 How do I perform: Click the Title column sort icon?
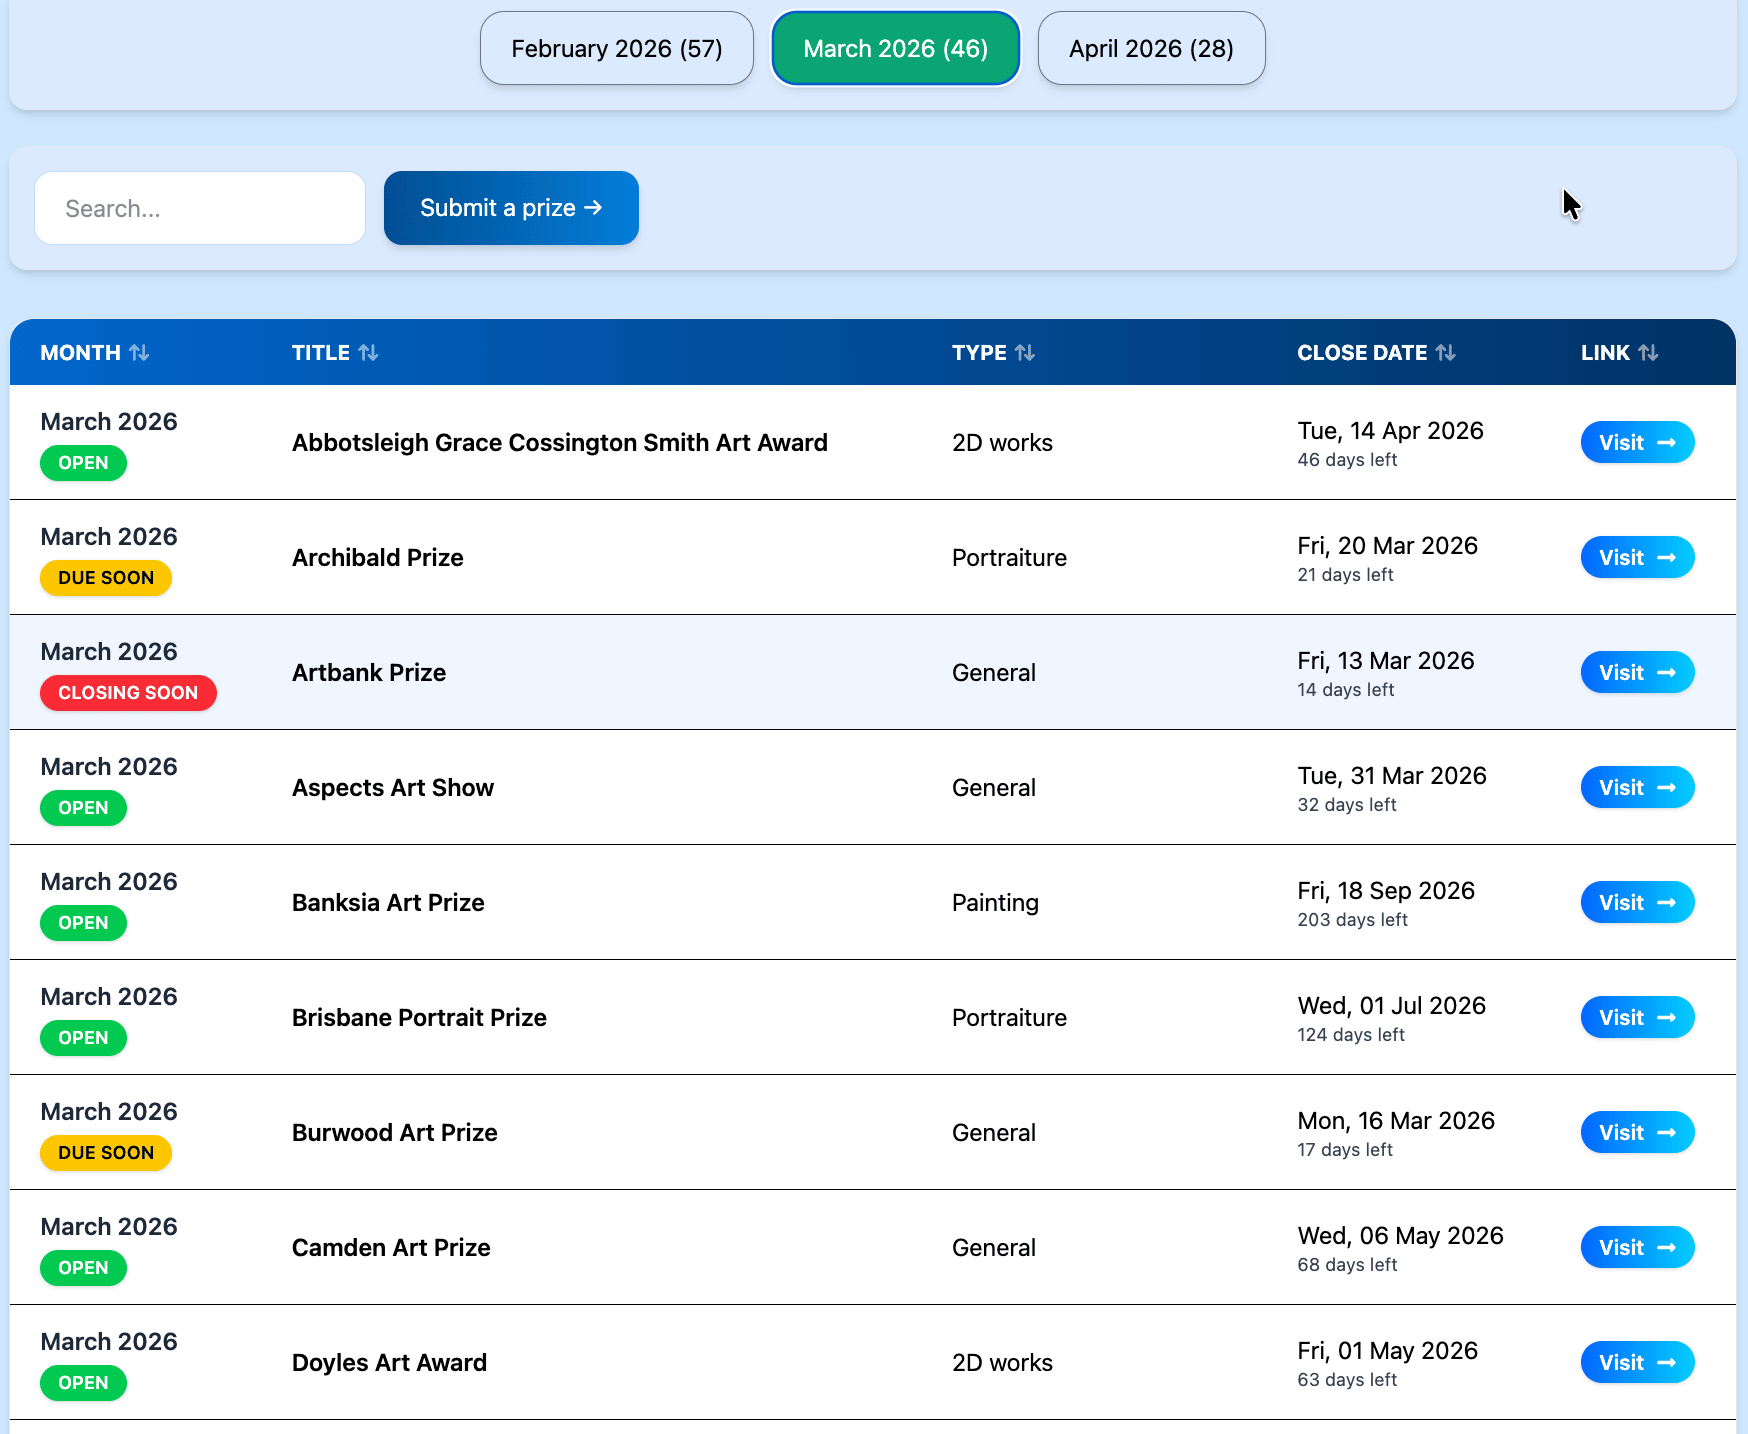coord(368,353)
